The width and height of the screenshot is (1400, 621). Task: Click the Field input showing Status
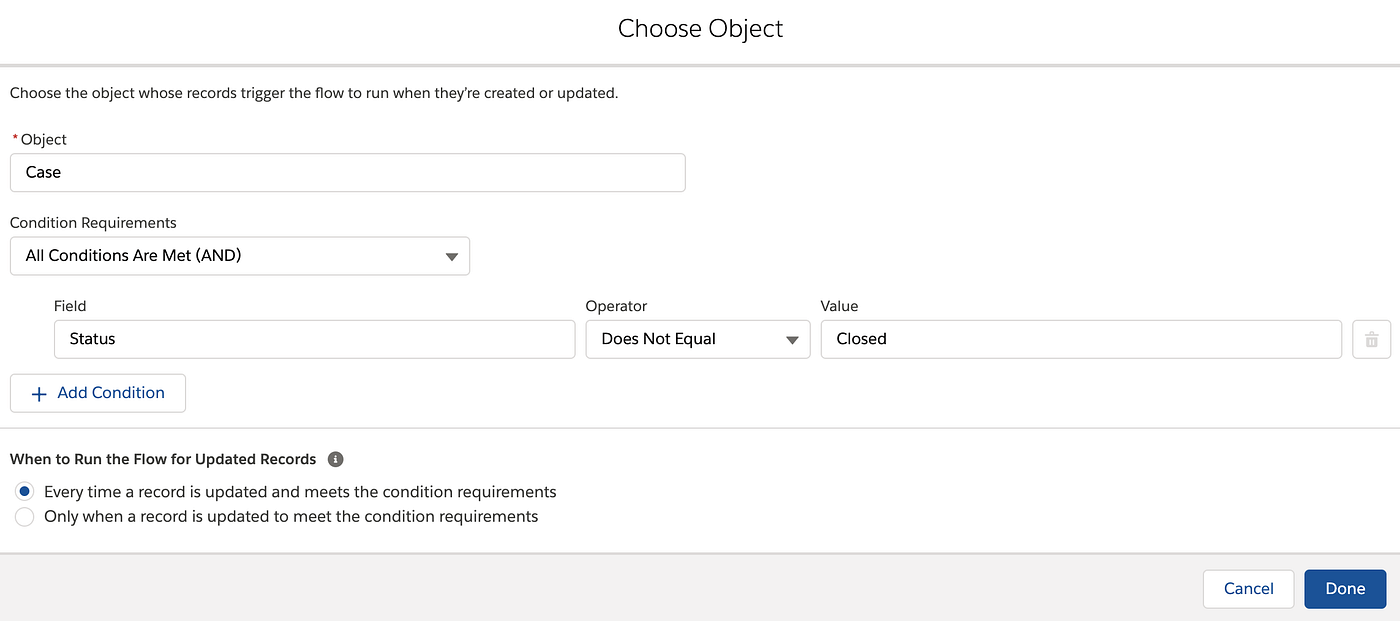click(314, 339)
